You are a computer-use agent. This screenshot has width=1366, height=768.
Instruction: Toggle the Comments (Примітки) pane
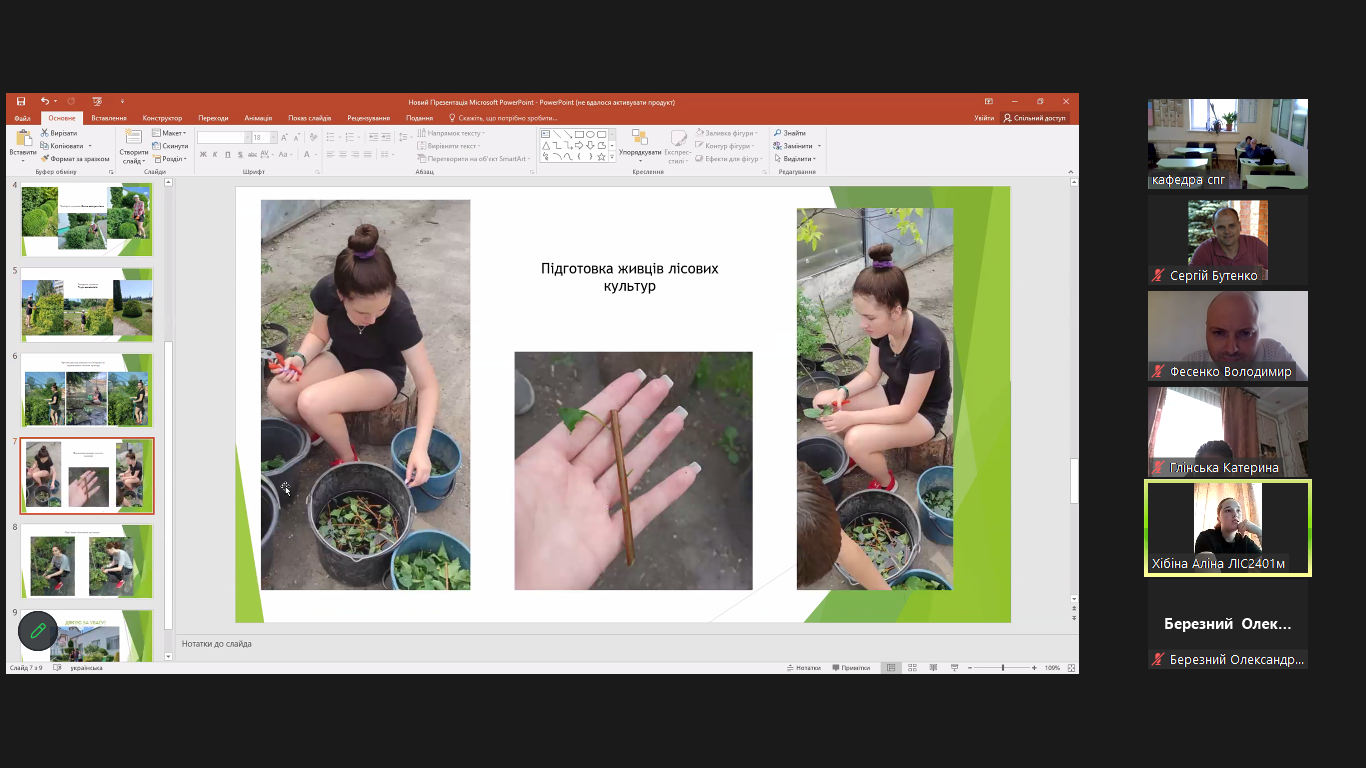click(850, 668)
